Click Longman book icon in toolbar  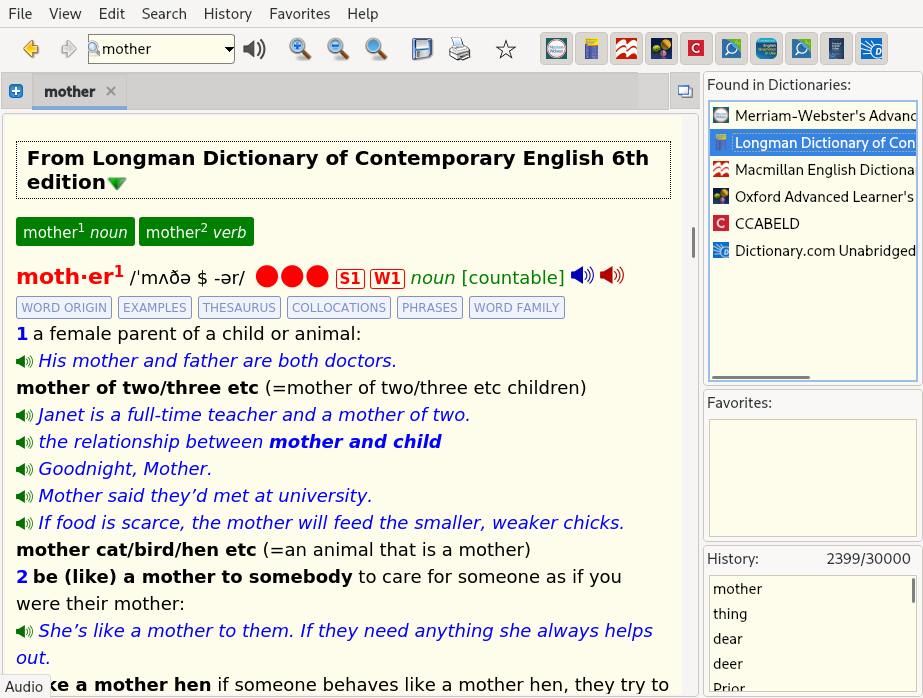[x=591, y=49]
